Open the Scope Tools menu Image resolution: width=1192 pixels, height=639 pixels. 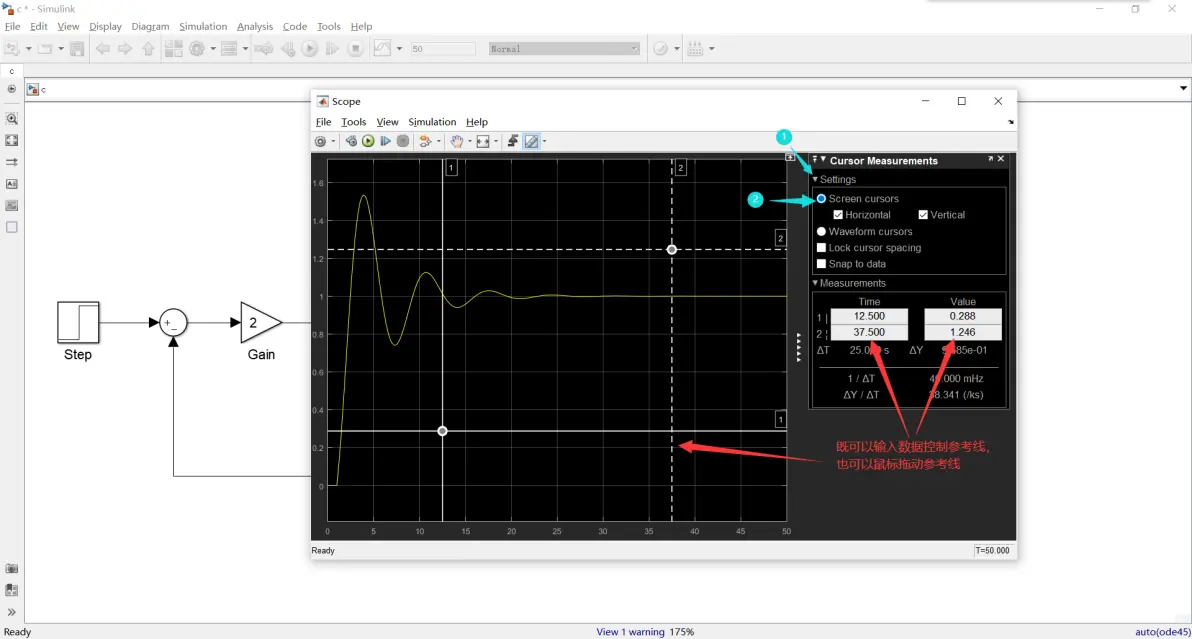coord(353,122)
